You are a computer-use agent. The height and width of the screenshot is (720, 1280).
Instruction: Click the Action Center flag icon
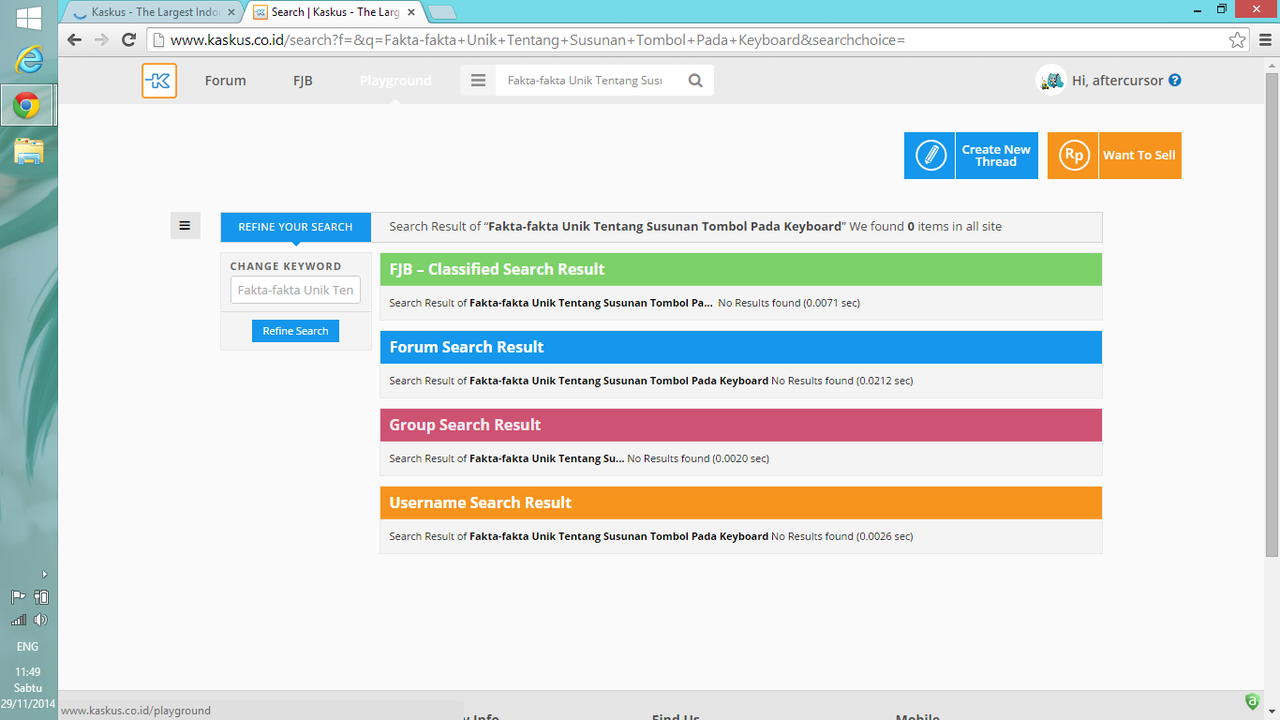18,597
